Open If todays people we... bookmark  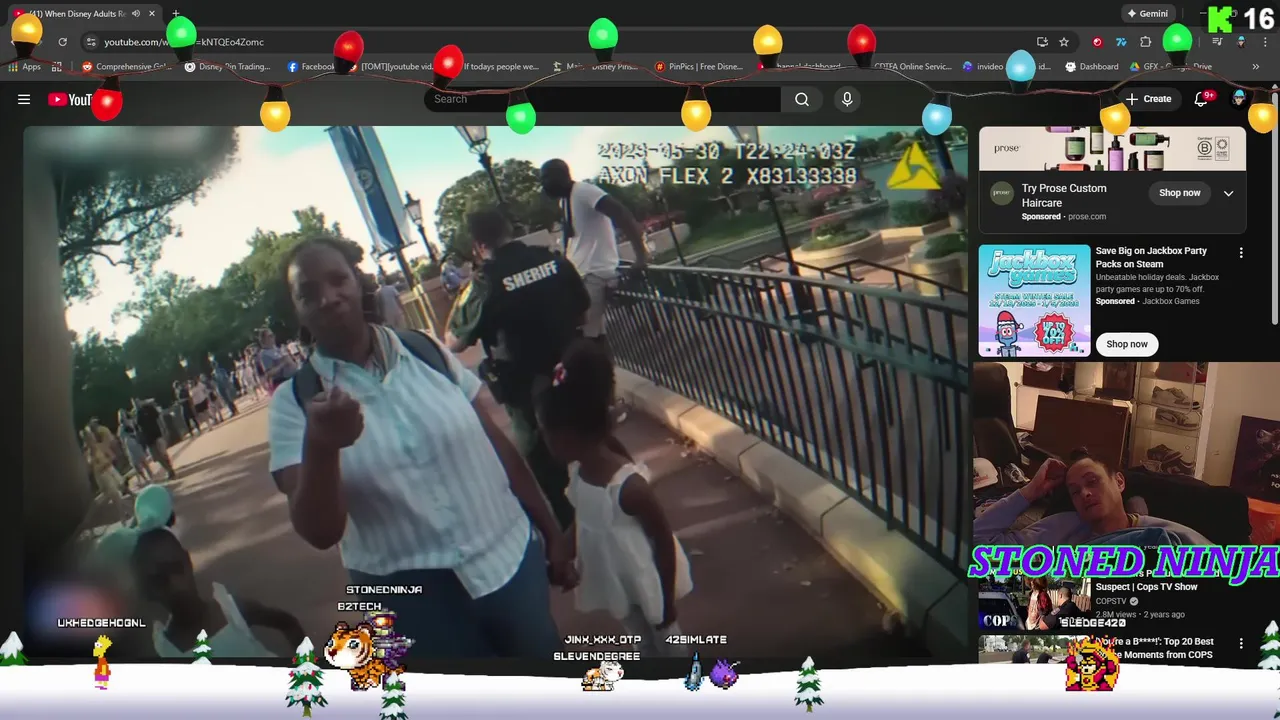coord(494,67)
